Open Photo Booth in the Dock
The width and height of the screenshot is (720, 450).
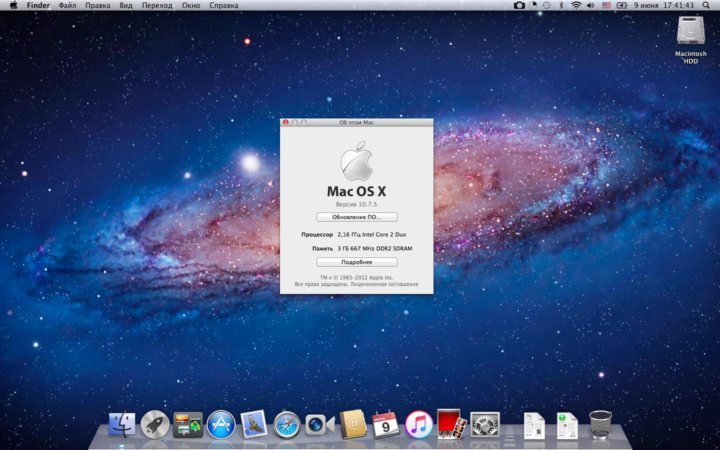pos(450,424)
